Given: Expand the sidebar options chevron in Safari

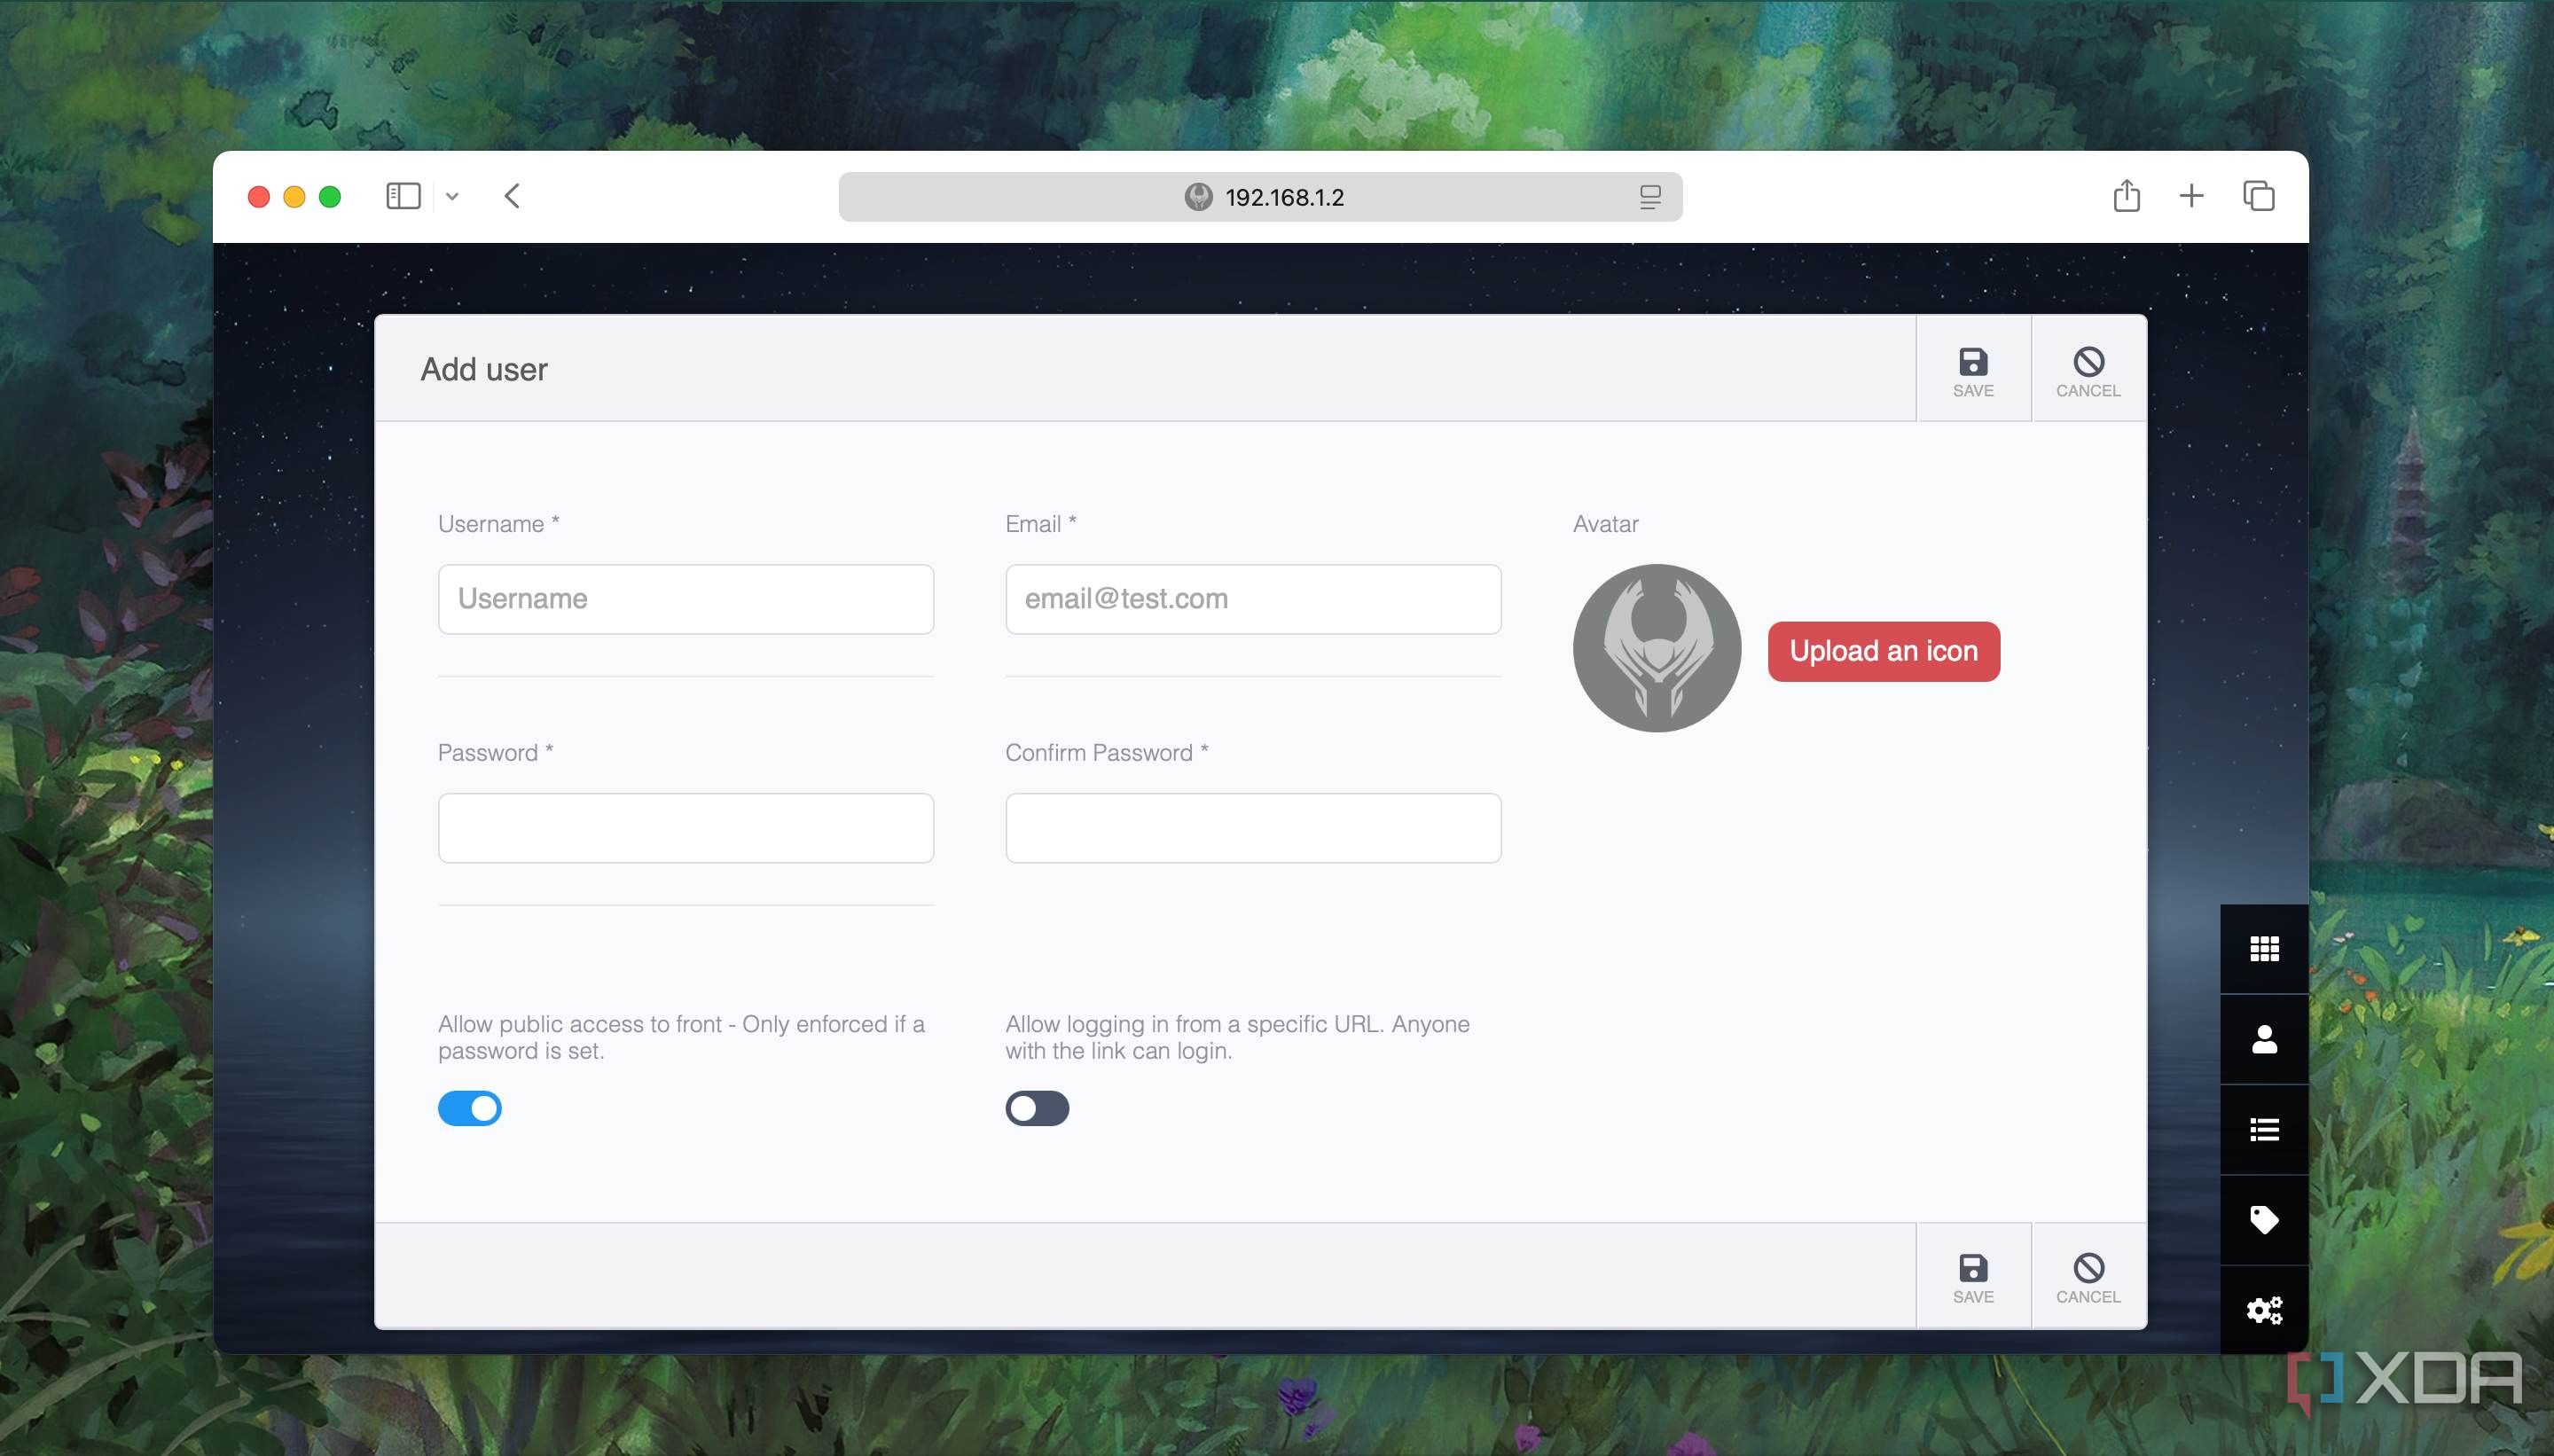Looking at the screenshot, I should coord(452,197).
